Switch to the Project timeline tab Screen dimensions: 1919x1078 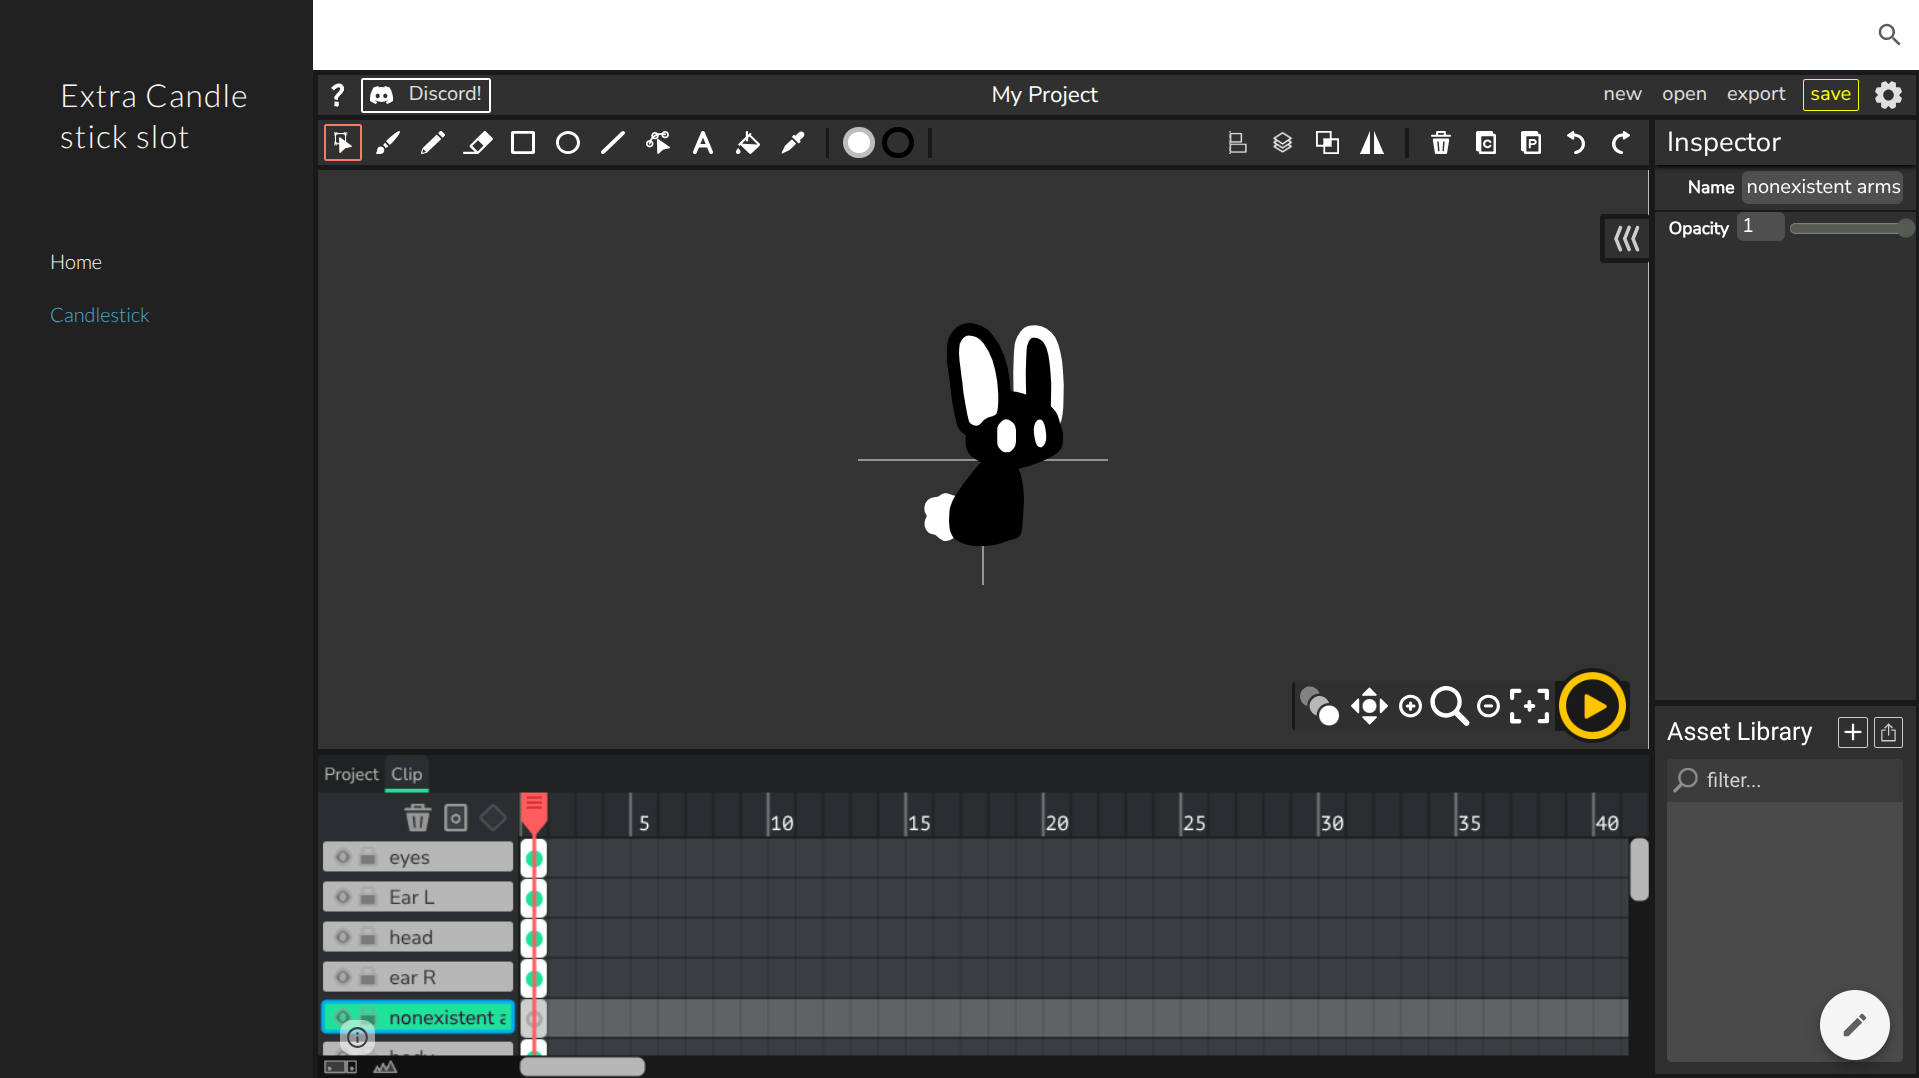[x=351, y=774]
